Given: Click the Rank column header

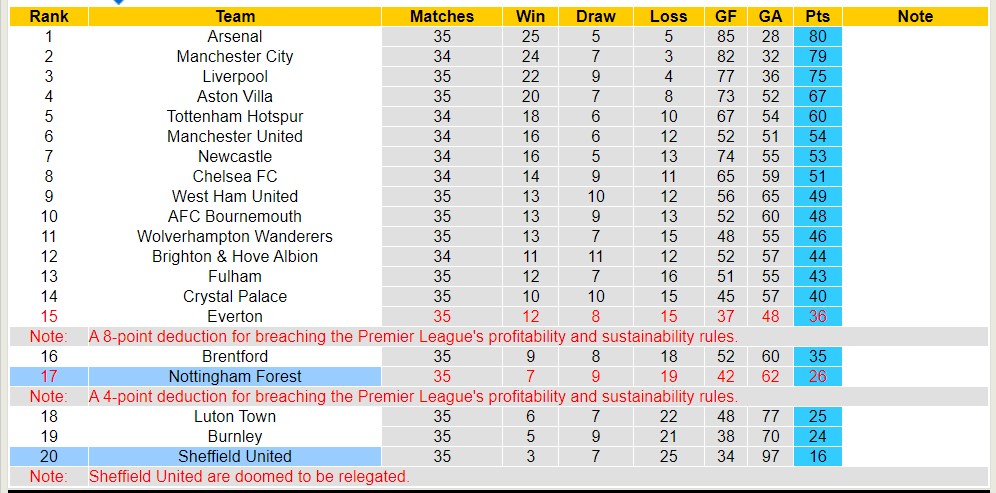Looking at the screenshot, I should 48,16.
